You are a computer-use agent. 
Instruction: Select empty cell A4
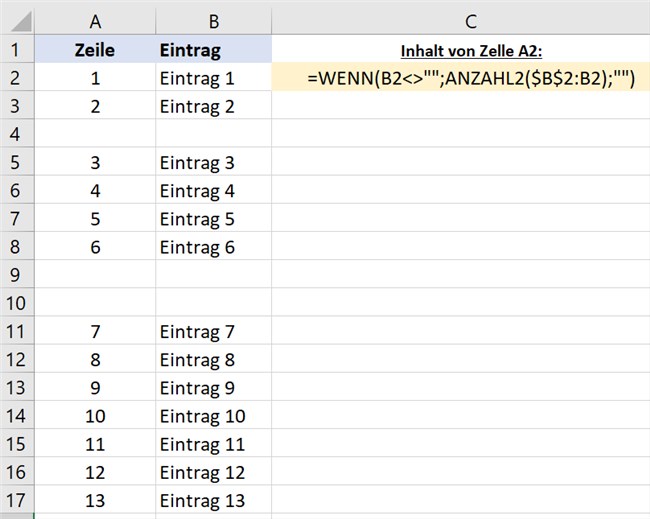coord(95,133)
